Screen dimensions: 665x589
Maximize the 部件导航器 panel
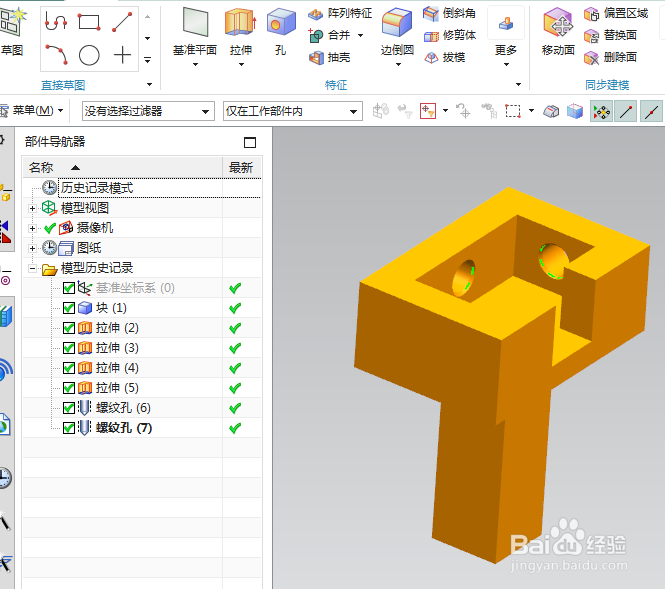click(250, 142)
